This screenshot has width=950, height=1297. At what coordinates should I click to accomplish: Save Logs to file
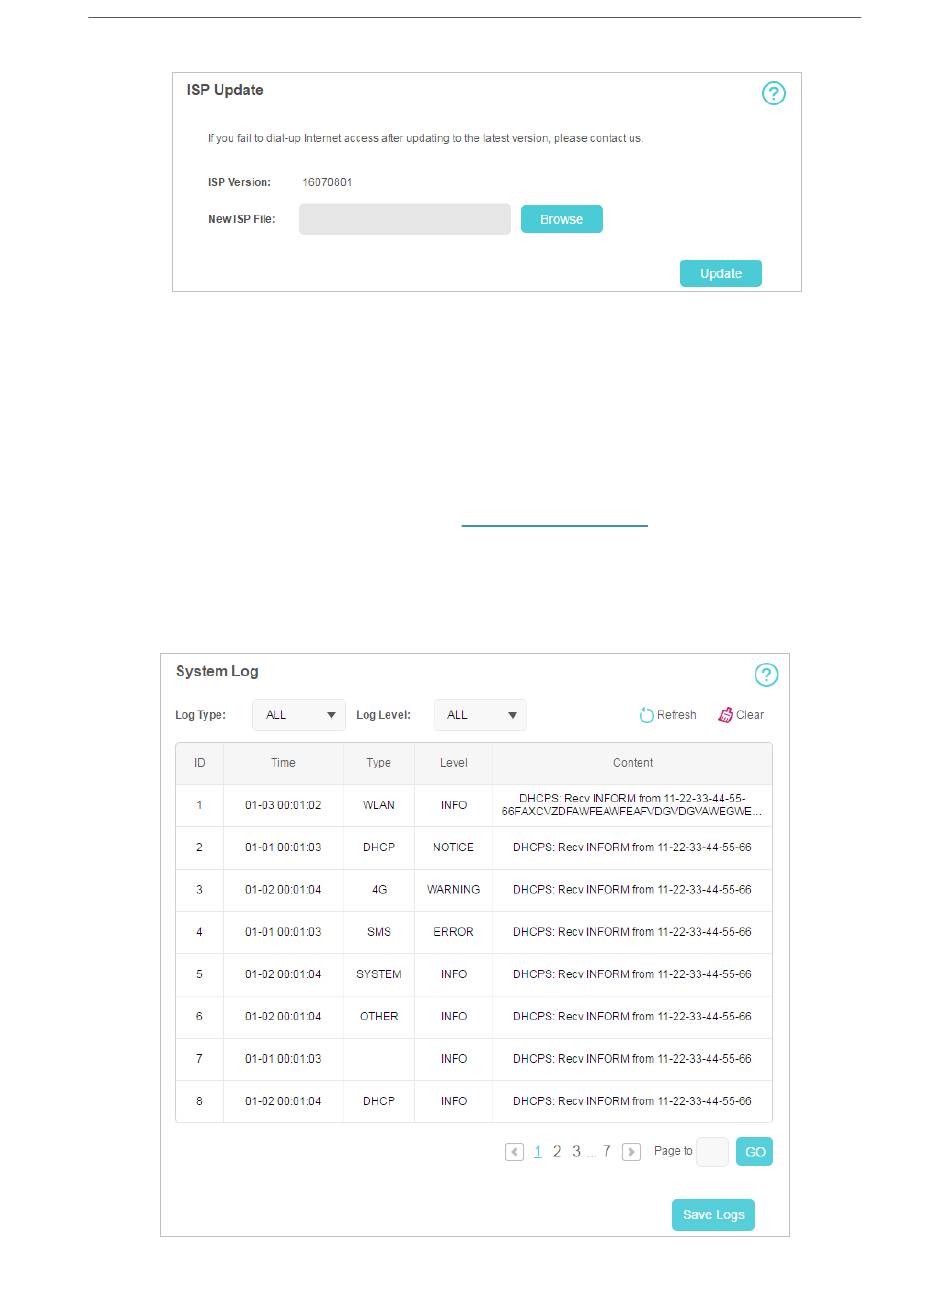tap(714, 1214)
